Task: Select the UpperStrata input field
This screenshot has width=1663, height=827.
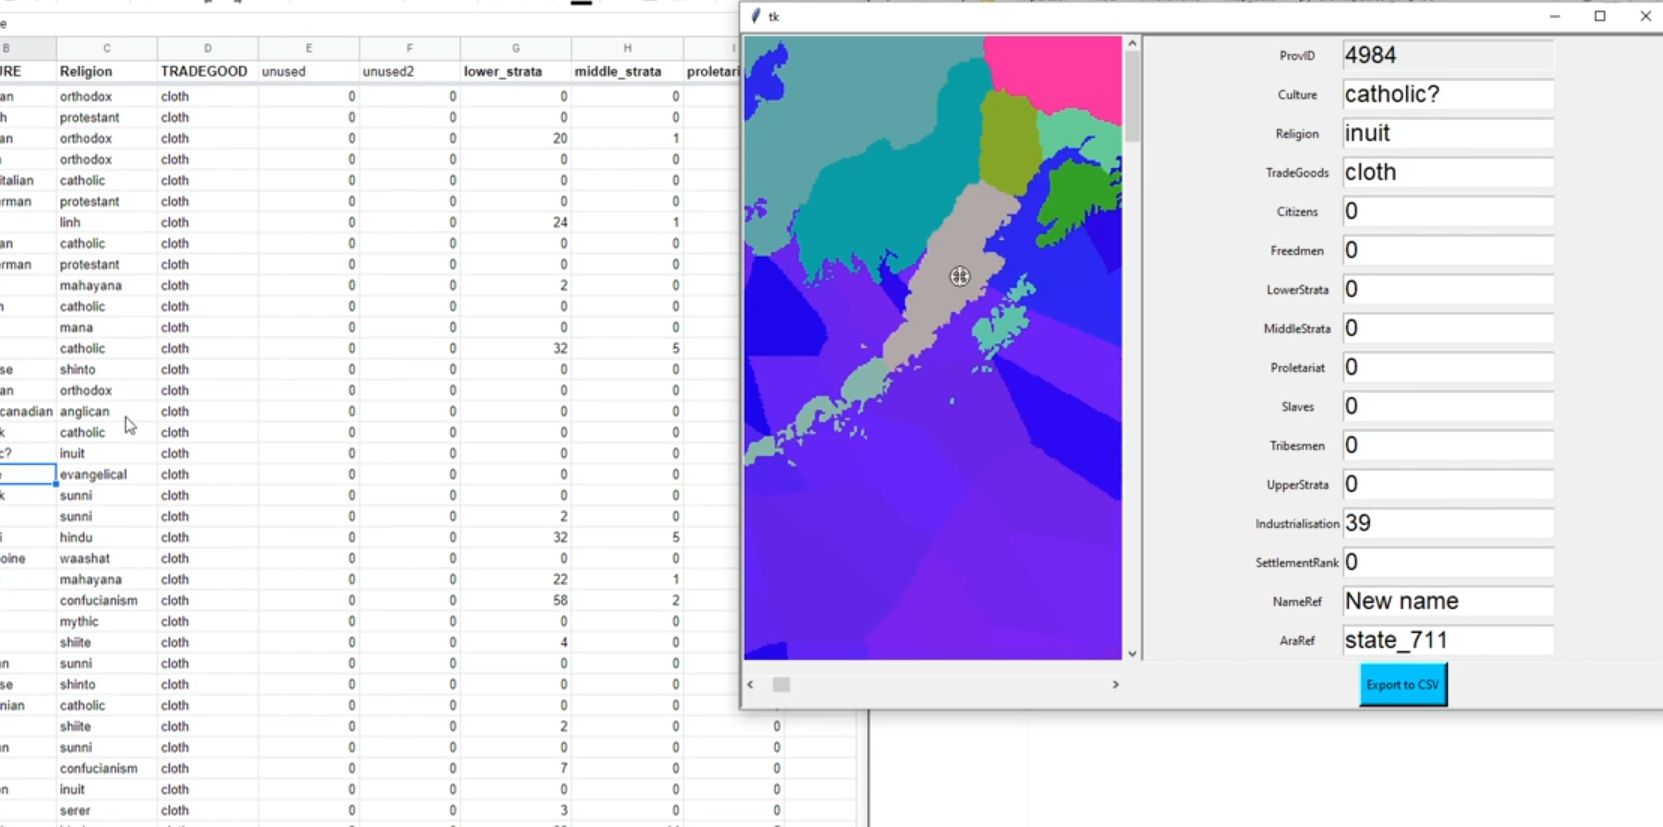Action: tap(1448, 484)
